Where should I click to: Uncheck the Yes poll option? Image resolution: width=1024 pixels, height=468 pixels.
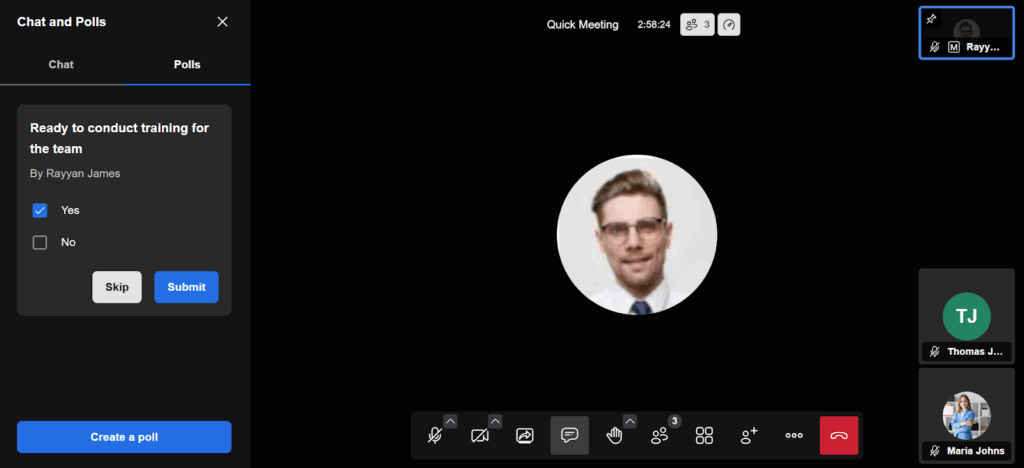tap(40, 210)
